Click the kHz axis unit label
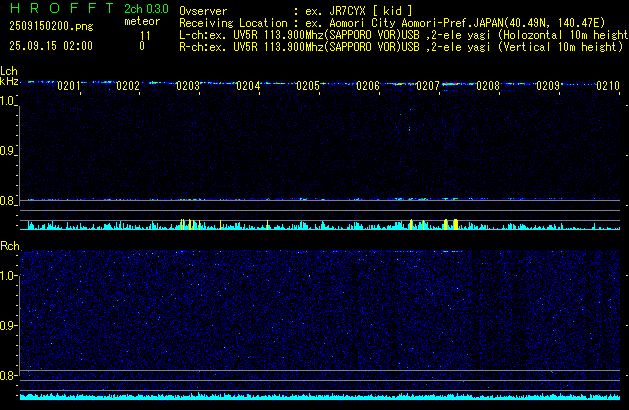This screenshot has width=629, height=410. tap(9, 81)
